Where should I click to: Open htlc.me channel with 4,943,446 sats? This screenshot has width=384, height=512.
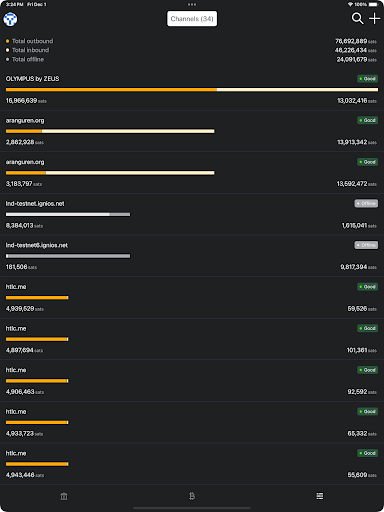[192, 464]
